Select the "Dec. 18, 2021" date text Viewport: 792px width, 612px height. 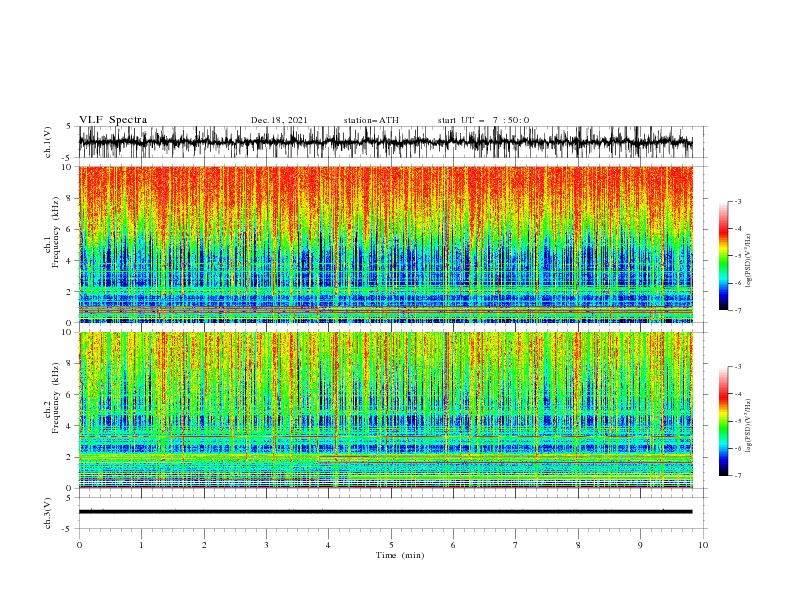coord(279,120)
